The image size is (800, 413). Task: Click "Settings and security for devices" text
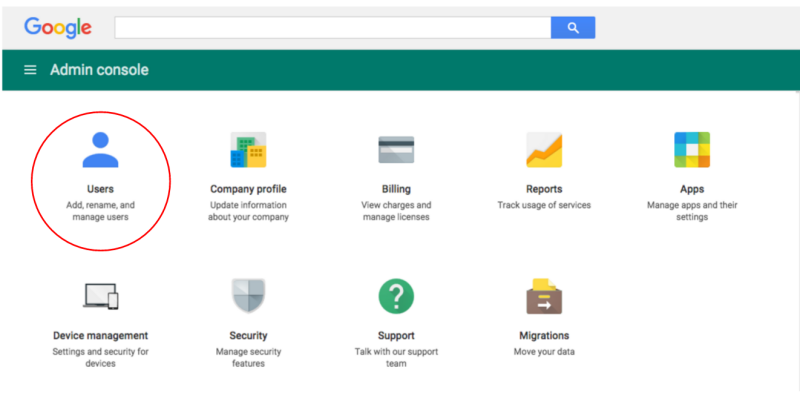[101, 357]
